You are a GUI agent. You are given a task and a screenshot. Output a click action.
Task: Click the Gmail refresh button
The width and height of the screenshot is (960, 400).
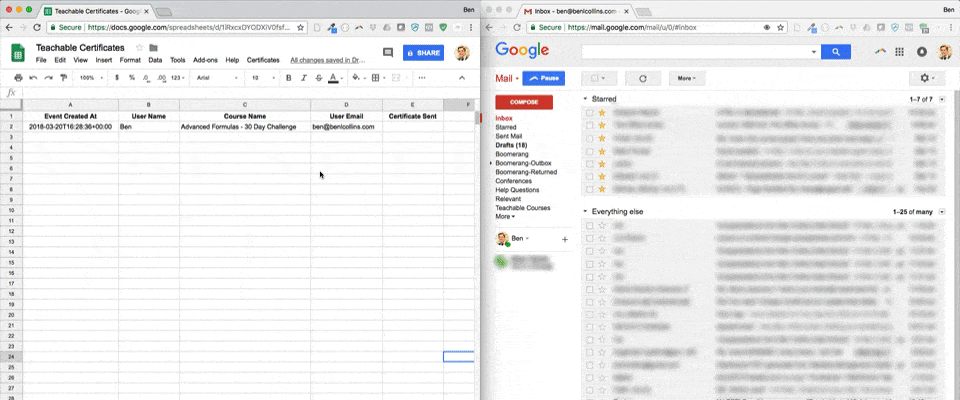643,78
